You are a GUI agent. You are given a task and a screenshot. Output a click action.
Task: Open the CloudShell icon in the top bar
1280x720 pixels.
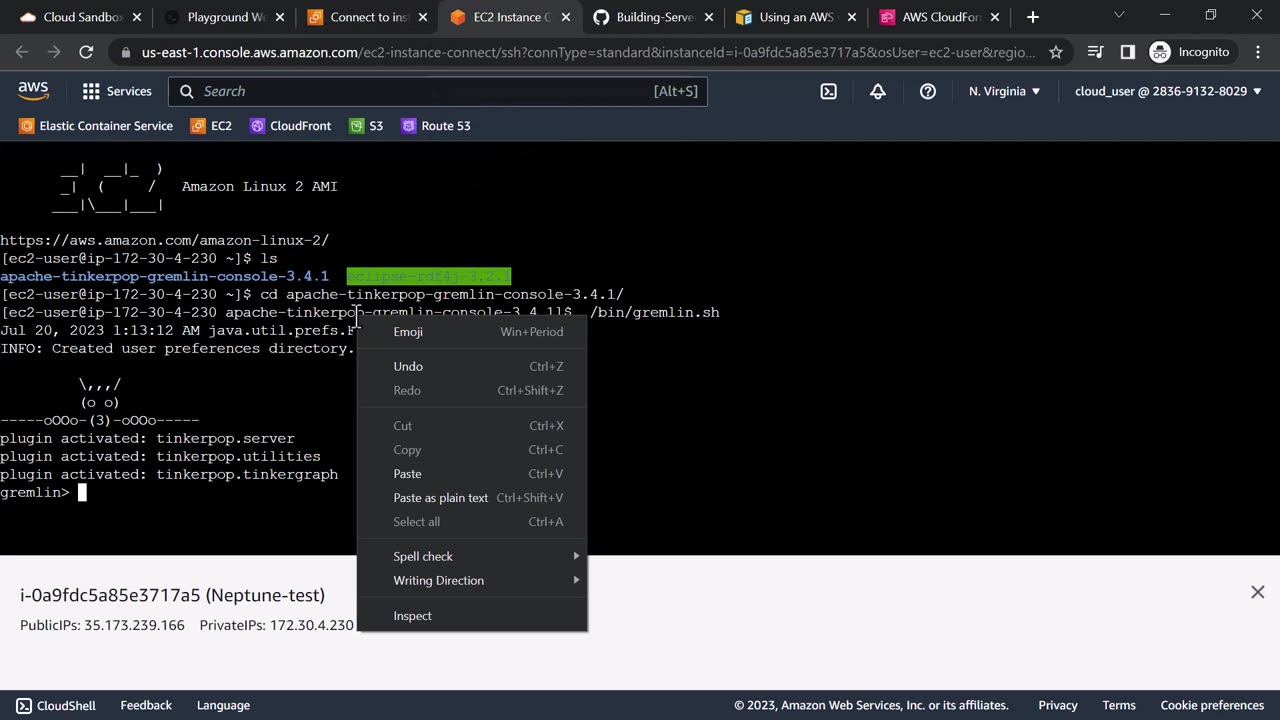coord(829,91)
